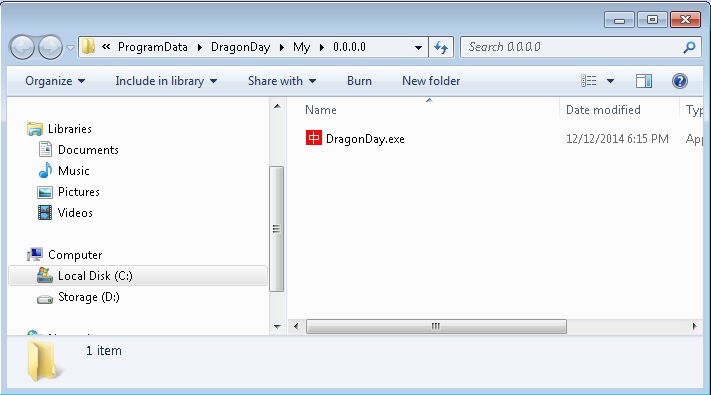Viewport: 711px width, 395px height.
Task: Select Documents library
Action: [88, 150]
